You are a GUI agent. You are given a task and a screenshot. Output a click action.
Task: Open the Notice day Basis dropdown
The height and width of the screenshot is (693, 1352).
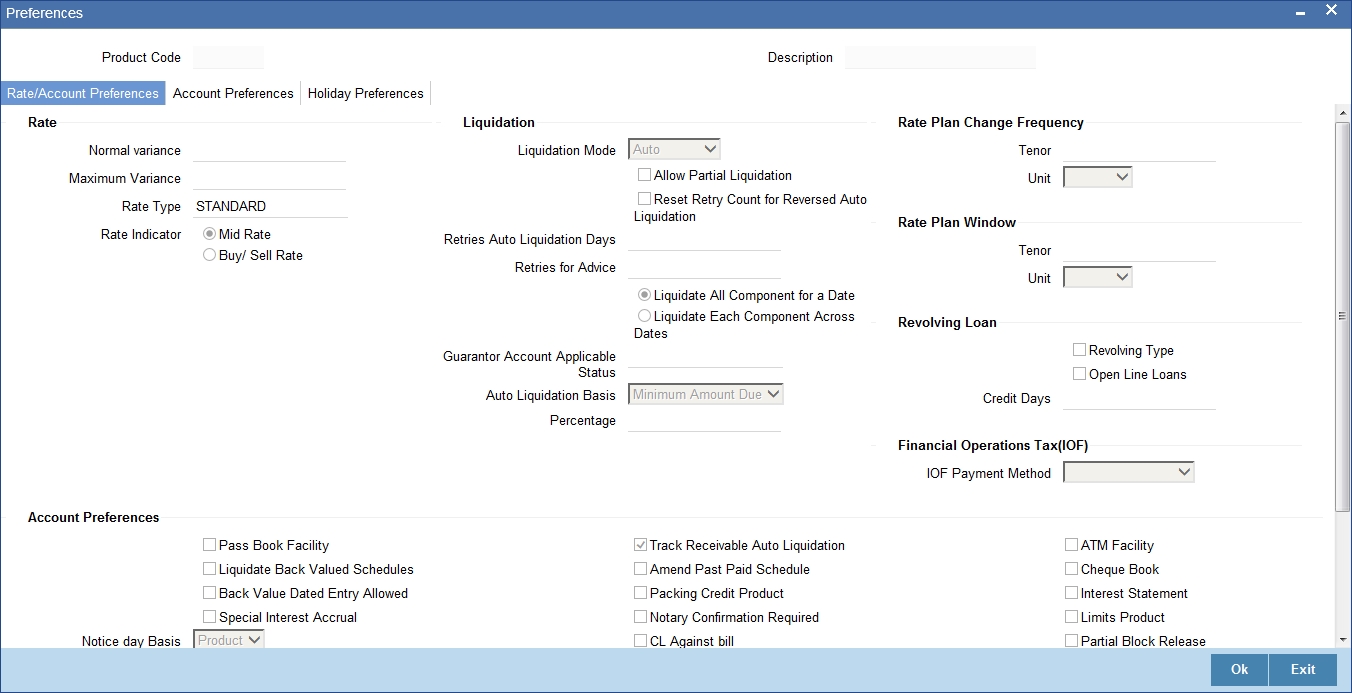point(228,640)
